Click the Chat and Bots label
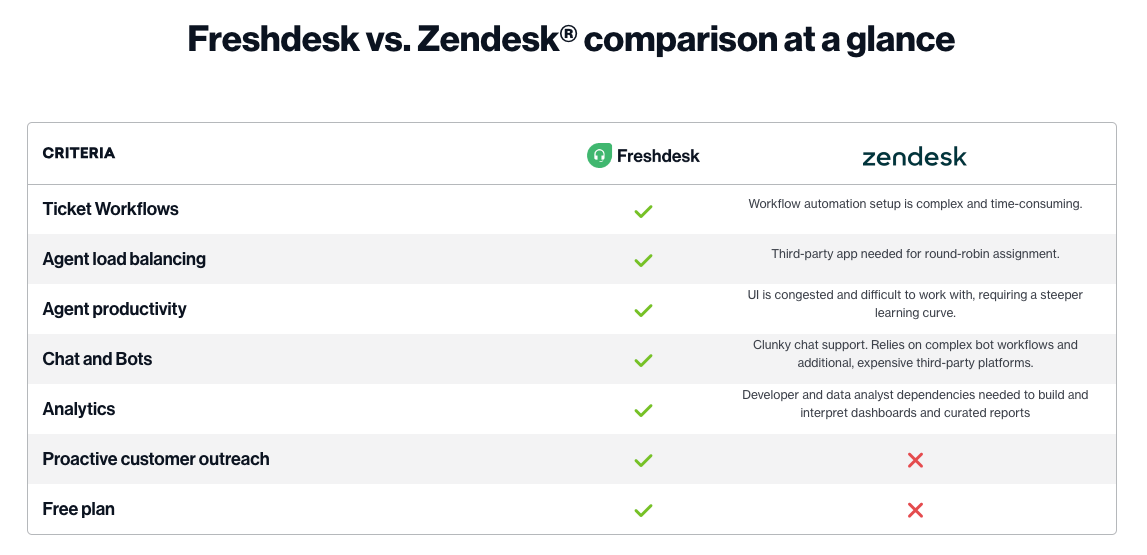Image resolution: width=1147 pixels, height=555 pixels. 97,359
